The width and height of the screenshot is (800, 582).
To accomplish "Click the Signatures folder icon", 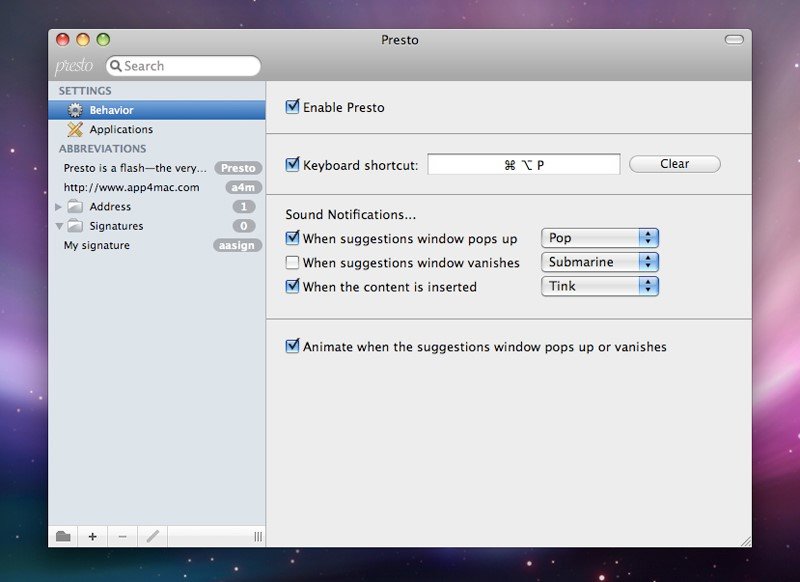I will (75, 225).
